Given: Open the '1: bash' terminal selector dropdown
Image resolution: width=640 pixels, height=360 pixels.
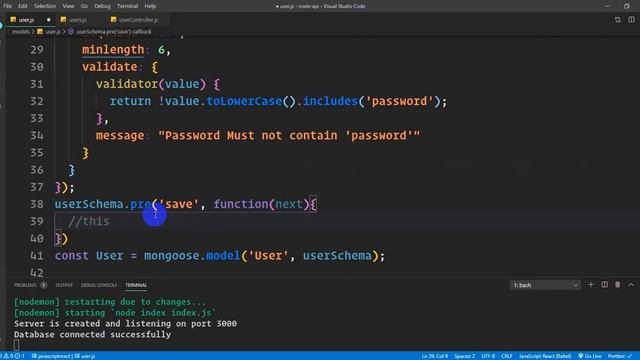Looking at the screenshot, I should [x=545, y=285].
